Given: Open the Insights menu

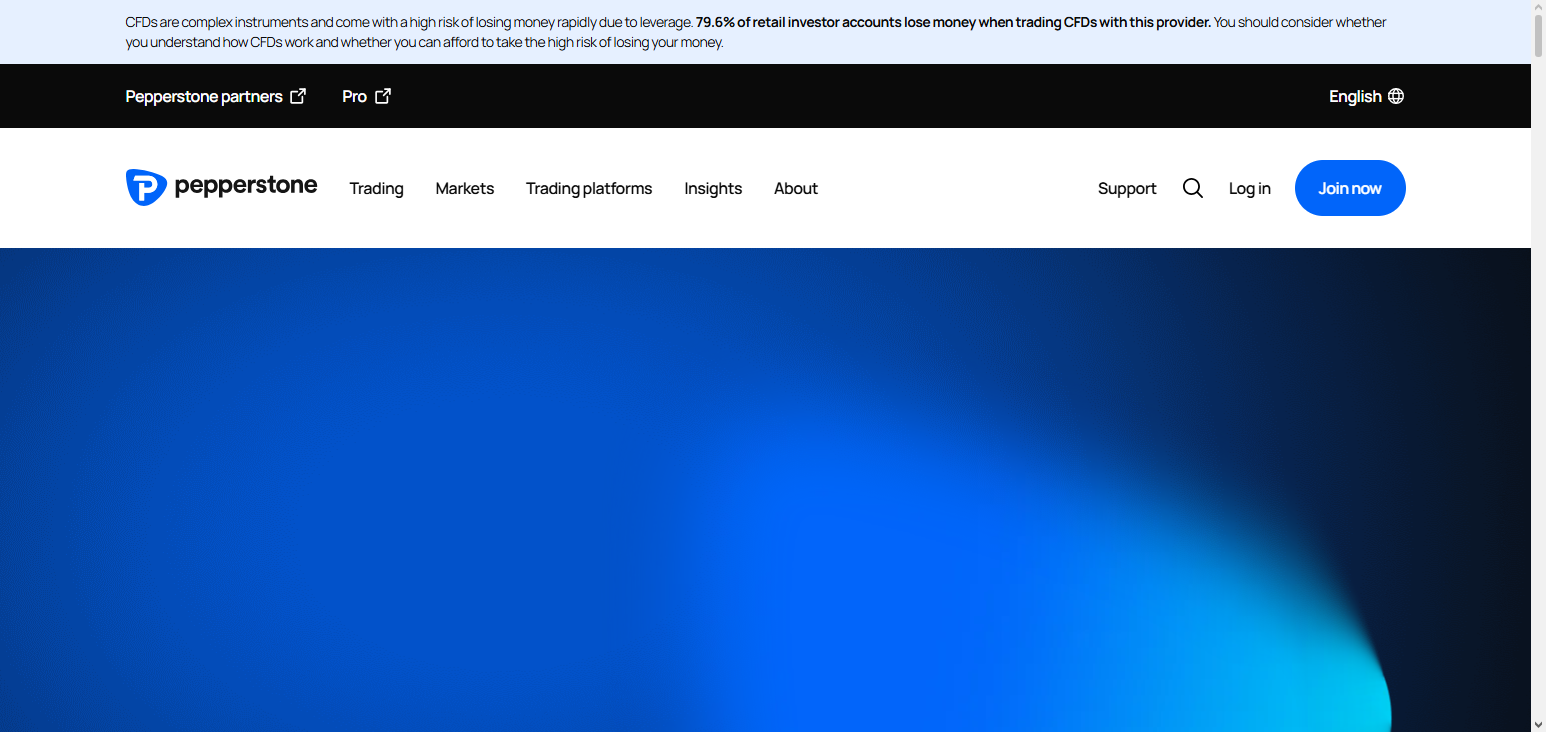Looking at the screenshot, I should 713,188.
